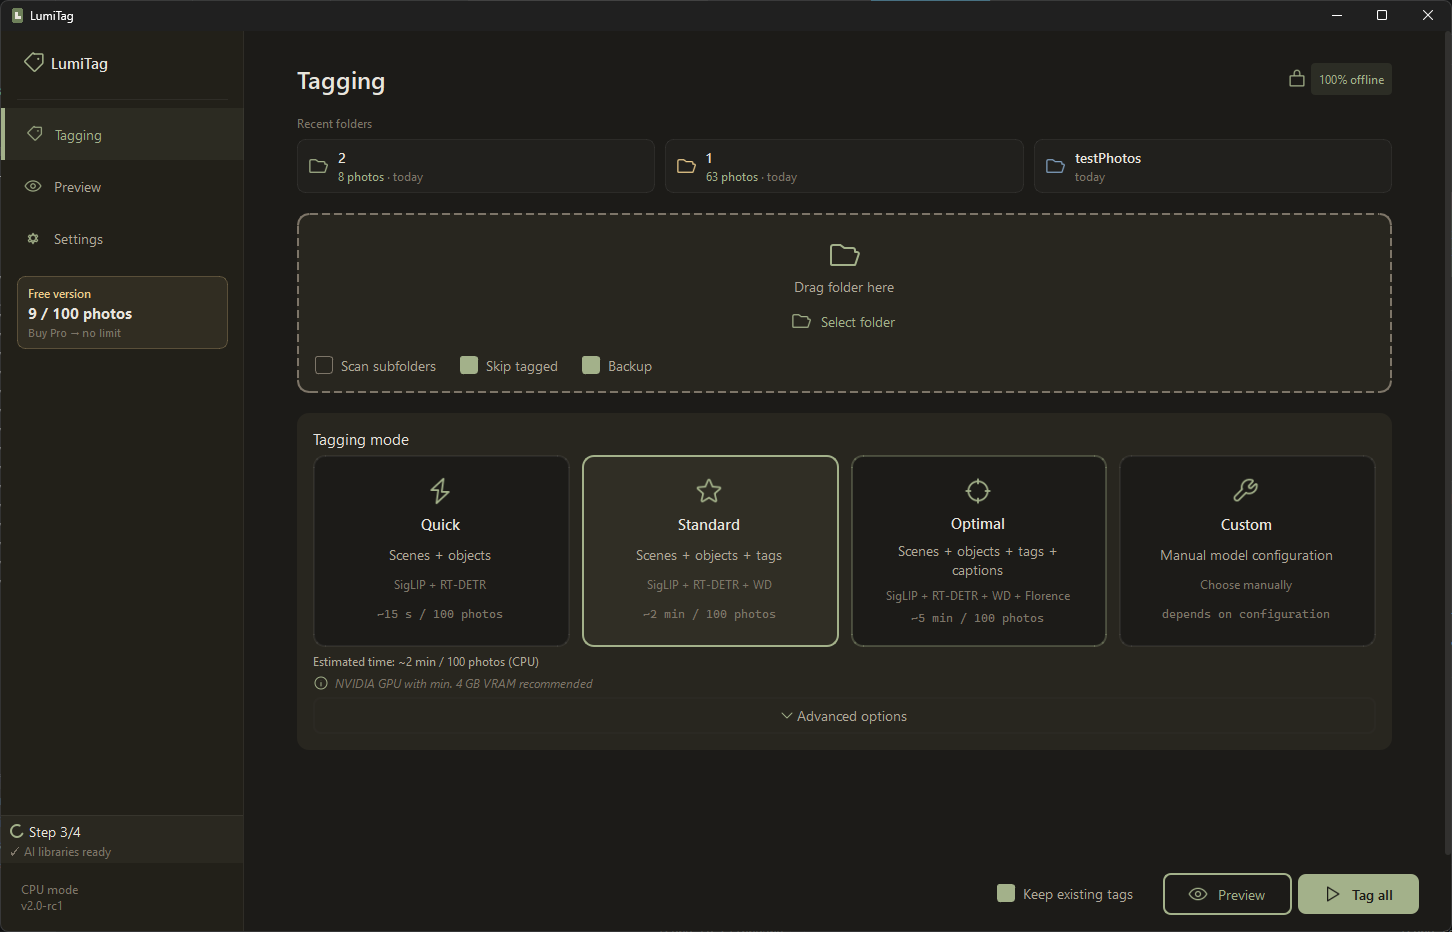Click the v2.0-rc1 version text
Image resolution: width=1452 pixels, height=932 pixels.
[42, 906]
